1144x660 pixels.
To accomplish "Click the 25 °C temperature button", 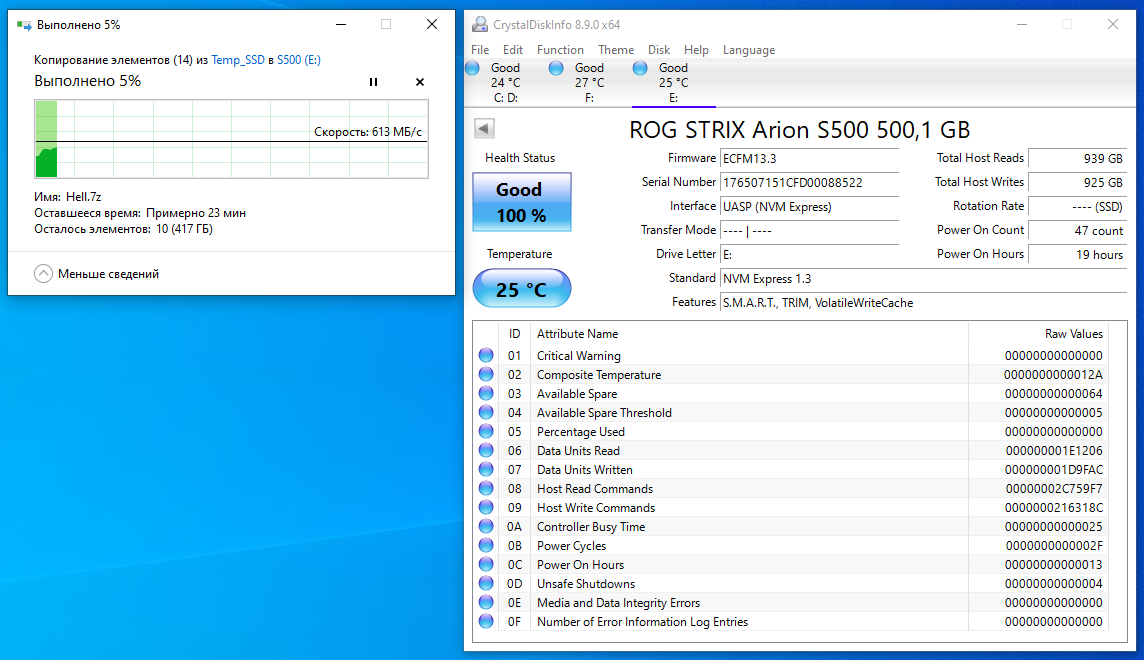I will click(521, 290).
